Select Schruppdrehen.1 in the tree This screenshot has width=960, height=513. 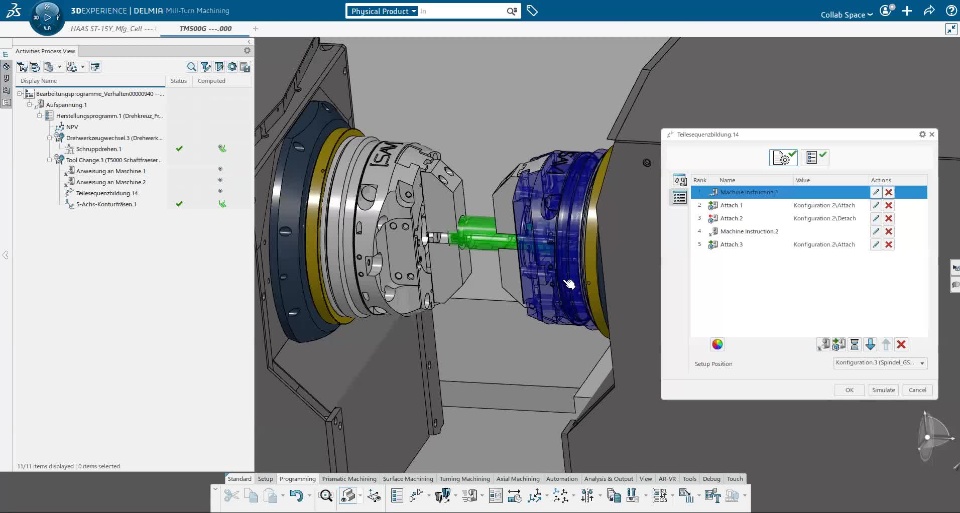click(x=99, y=149)
